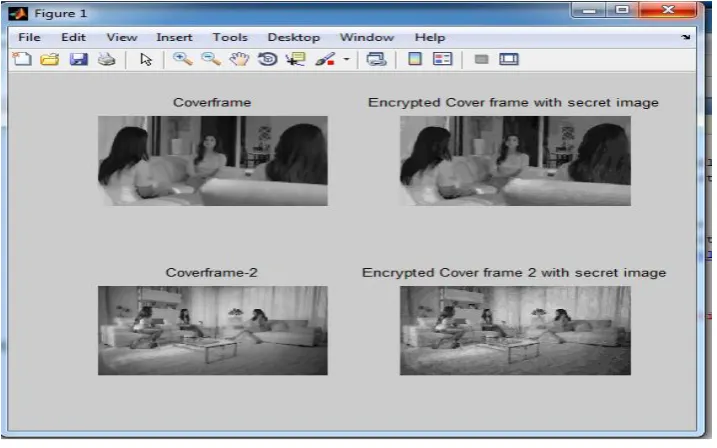Hide plot tools with gray square icon
The image size is (717, 448).
pos(481,59)
